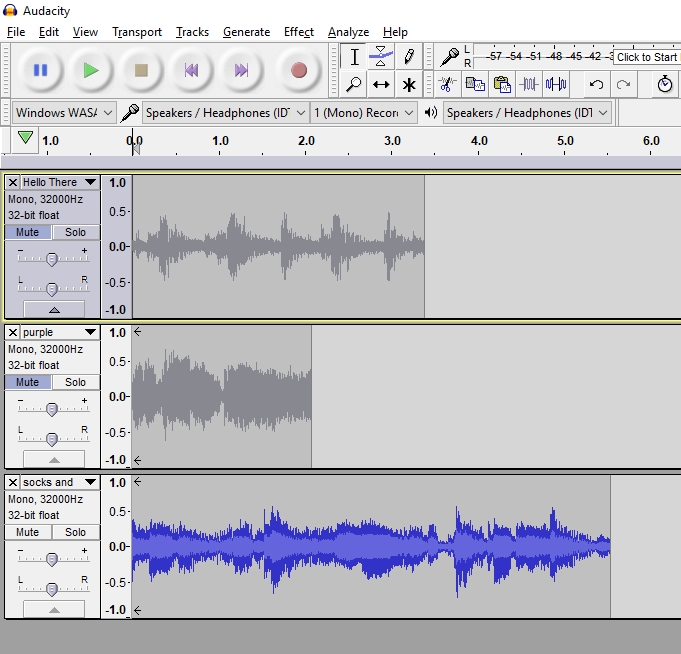
Task: Click the recording meter microphone icon
Action: (450, 57)
